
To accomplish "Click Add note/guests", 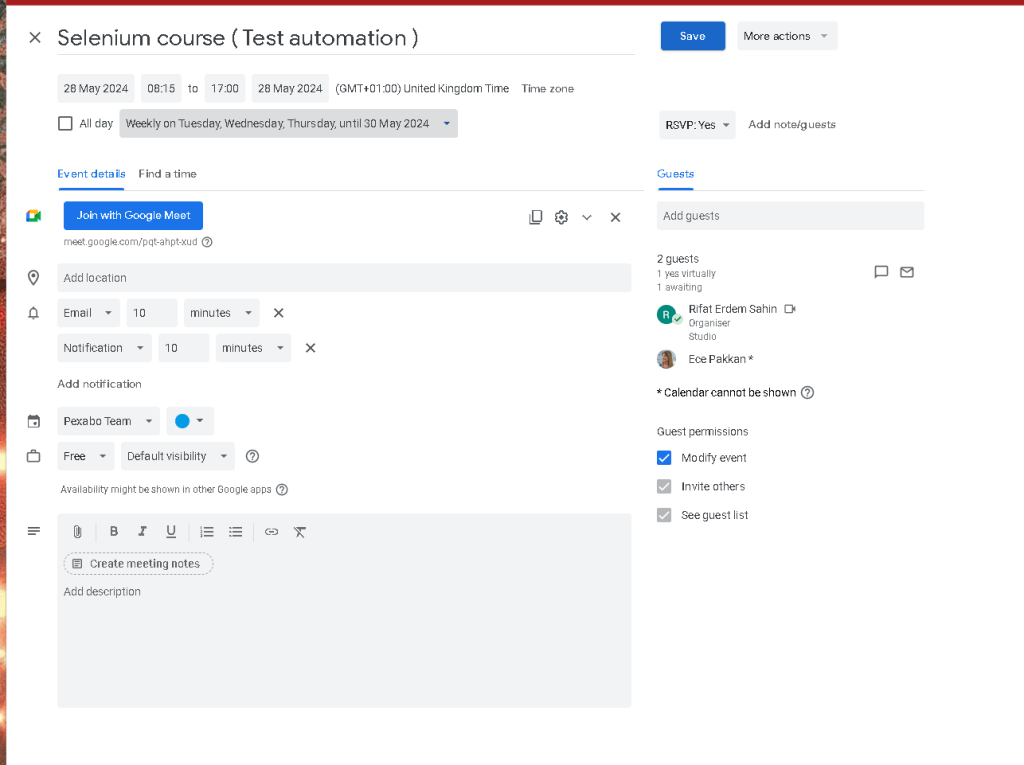I will pyautogui.click(x=792, y=124).
